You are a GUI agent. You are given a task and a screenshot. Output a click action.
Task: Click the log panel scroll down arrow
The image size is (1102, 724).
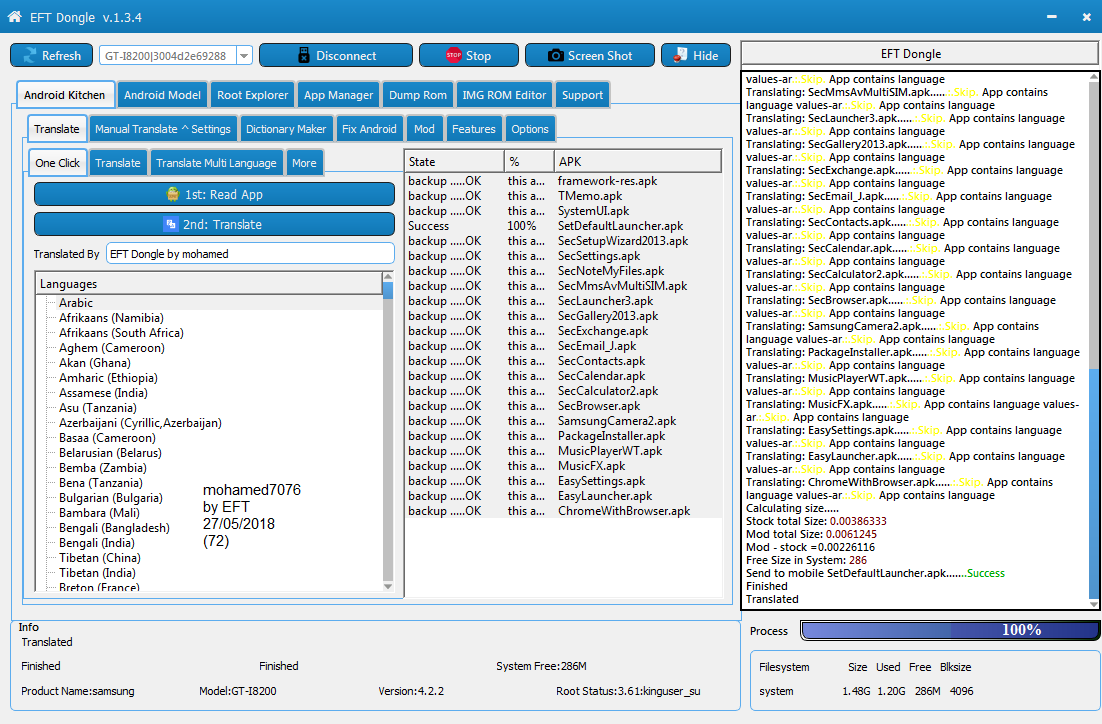point(1094,603)
